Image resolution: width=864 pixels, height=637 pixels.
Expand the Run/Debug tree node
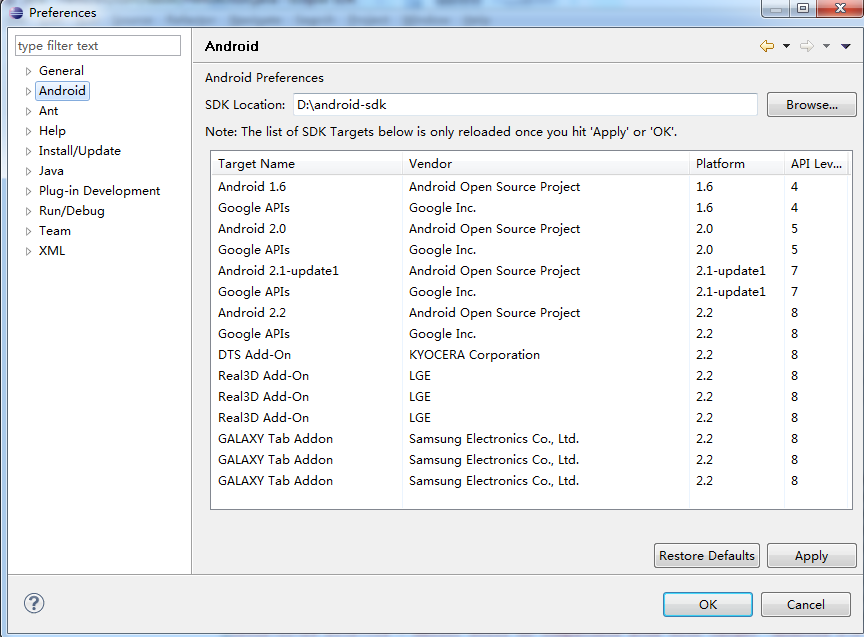28,211
